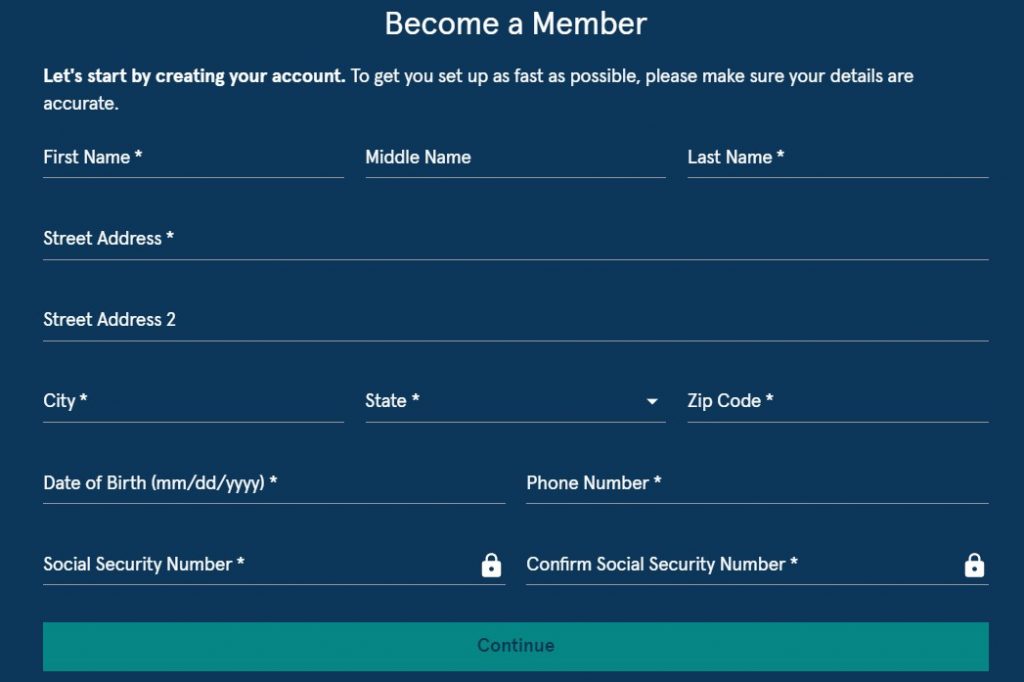Click the Phone Number field
This screenshot has width=1024, height=682.
click(758, 483)
